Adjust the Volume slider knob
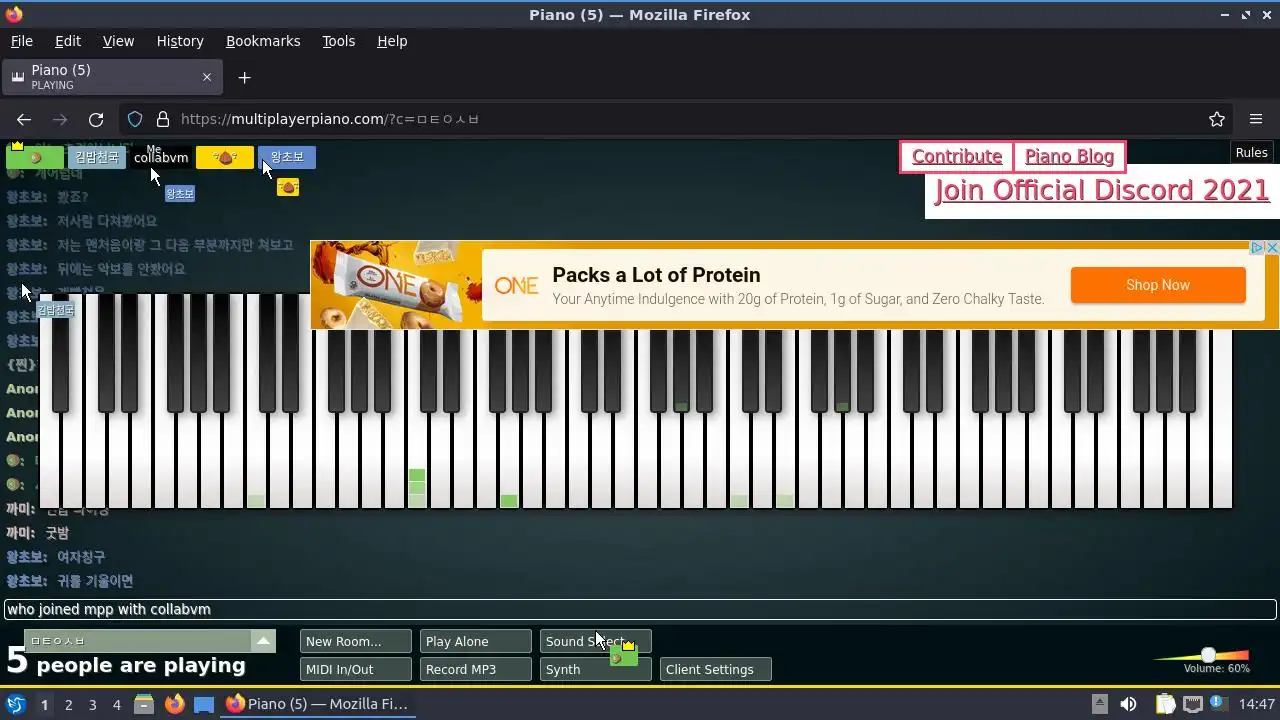This screenshot has height=720, width=1280. point(1208,655)
